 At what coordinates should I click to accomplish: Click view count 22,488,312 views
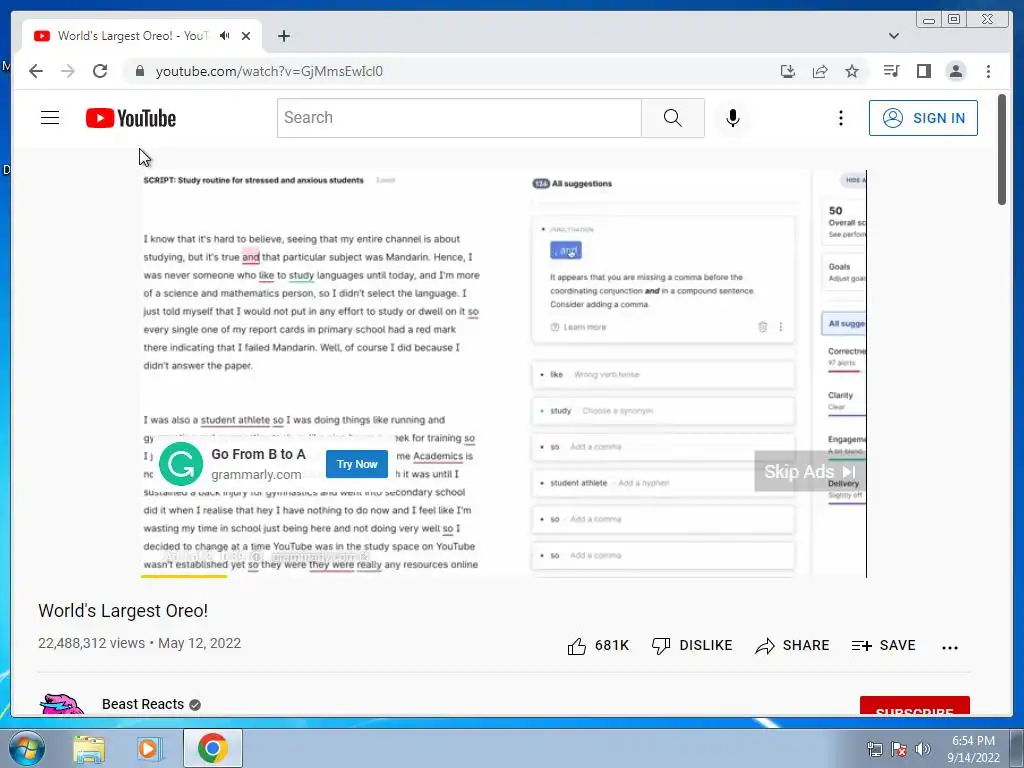tap(91, 643)
